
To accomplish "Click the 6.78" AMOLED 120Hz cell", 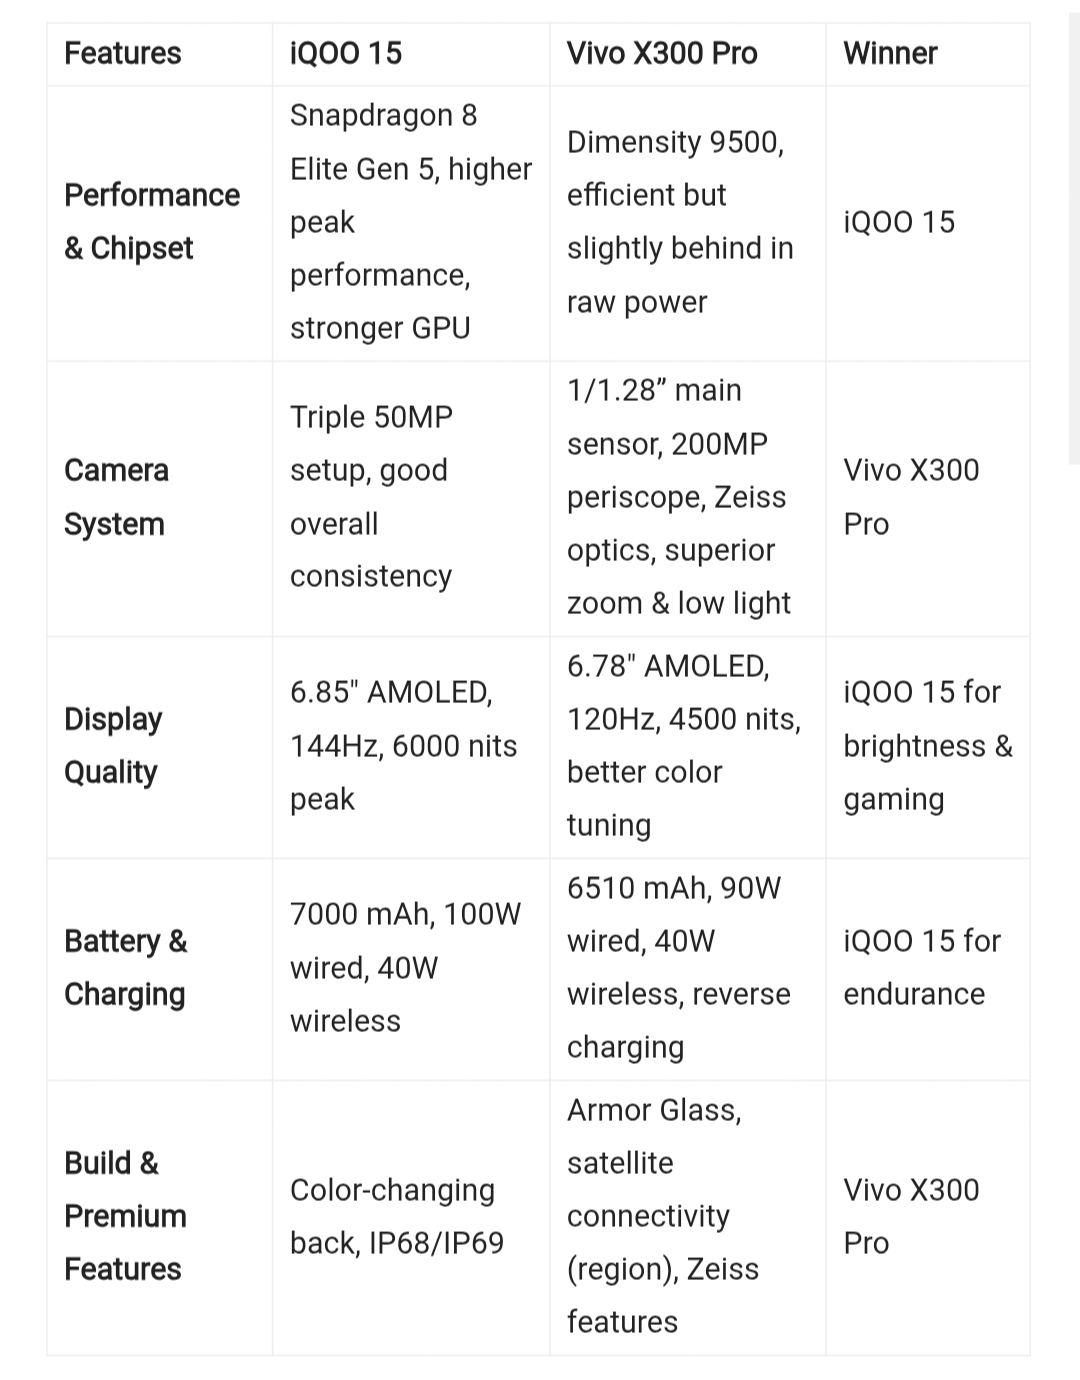I will (684, 745).
